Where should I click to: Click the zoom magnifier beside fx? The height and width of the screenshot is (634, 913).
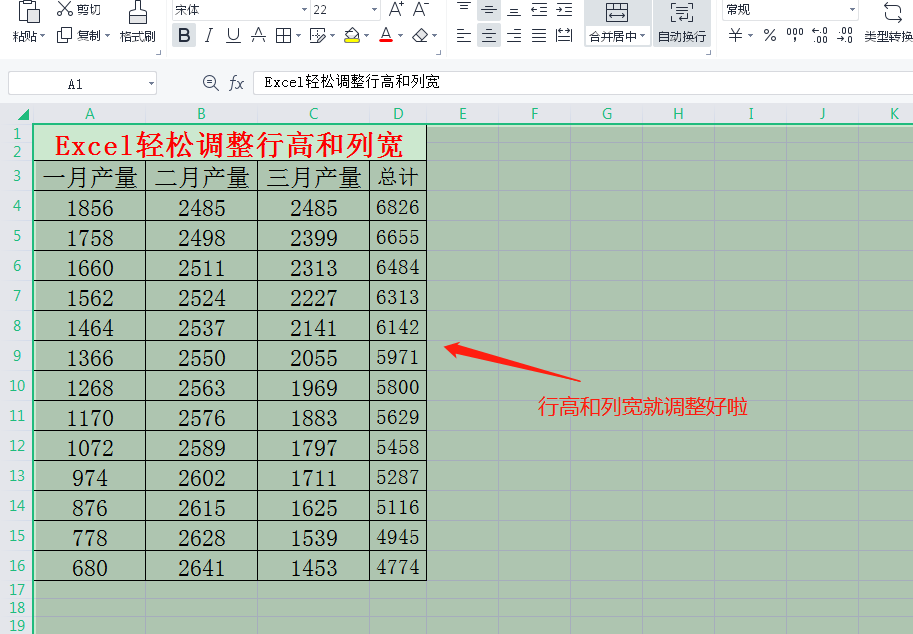210,83
